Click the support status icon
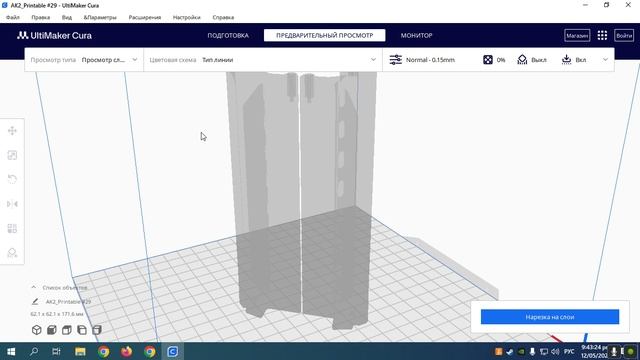This screenshot has height=360, width=640. click(522, 60)
